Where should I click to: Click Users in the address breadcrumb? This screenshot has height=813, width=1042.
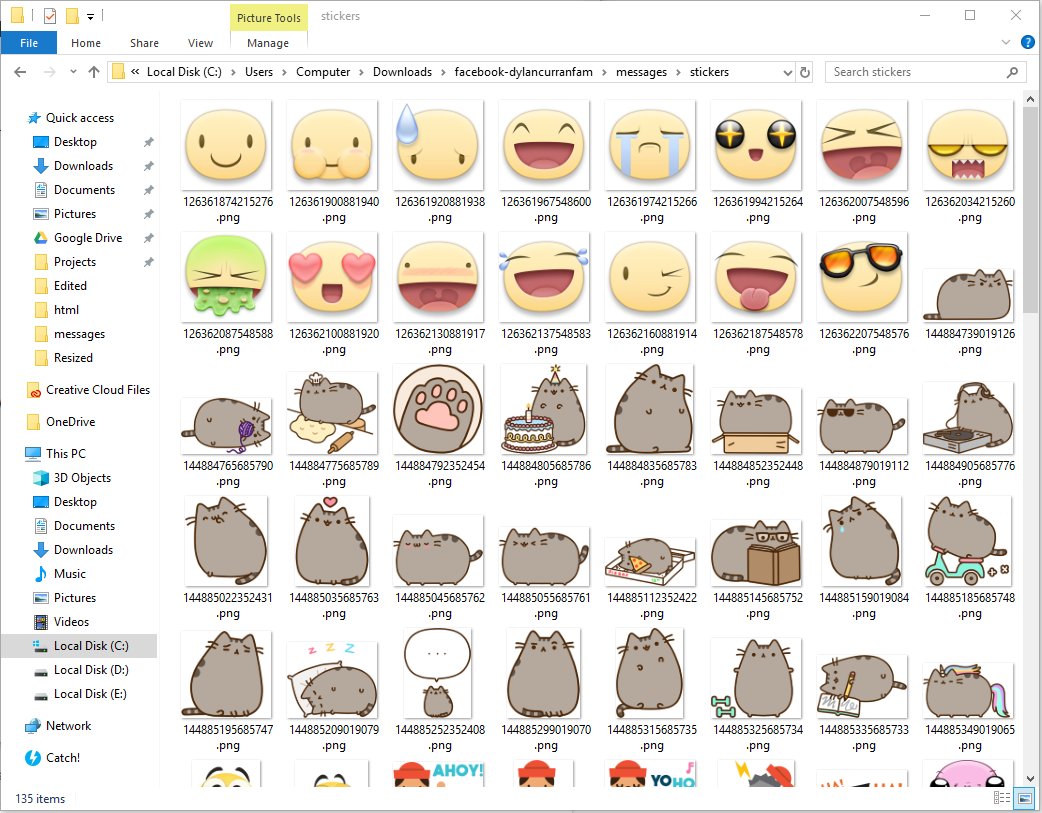pyautogui.click(x=259, y=72)
